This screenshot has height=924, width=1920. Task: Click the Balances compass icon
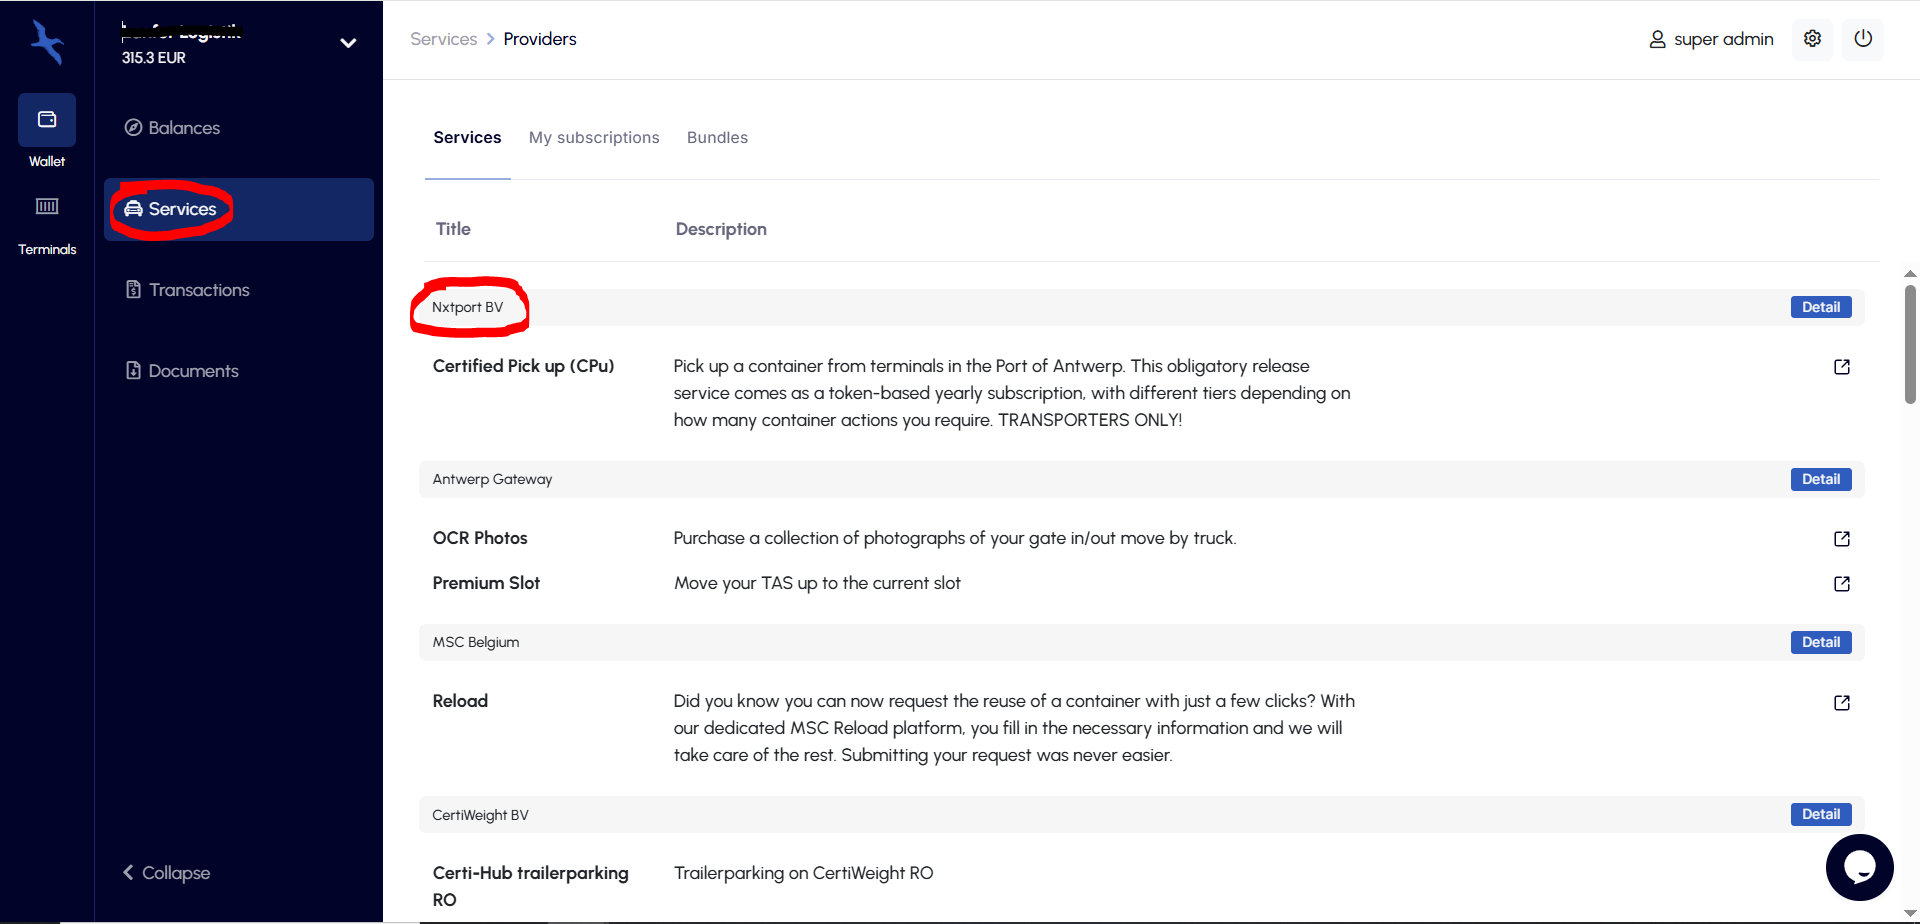(x=133, y=128)
